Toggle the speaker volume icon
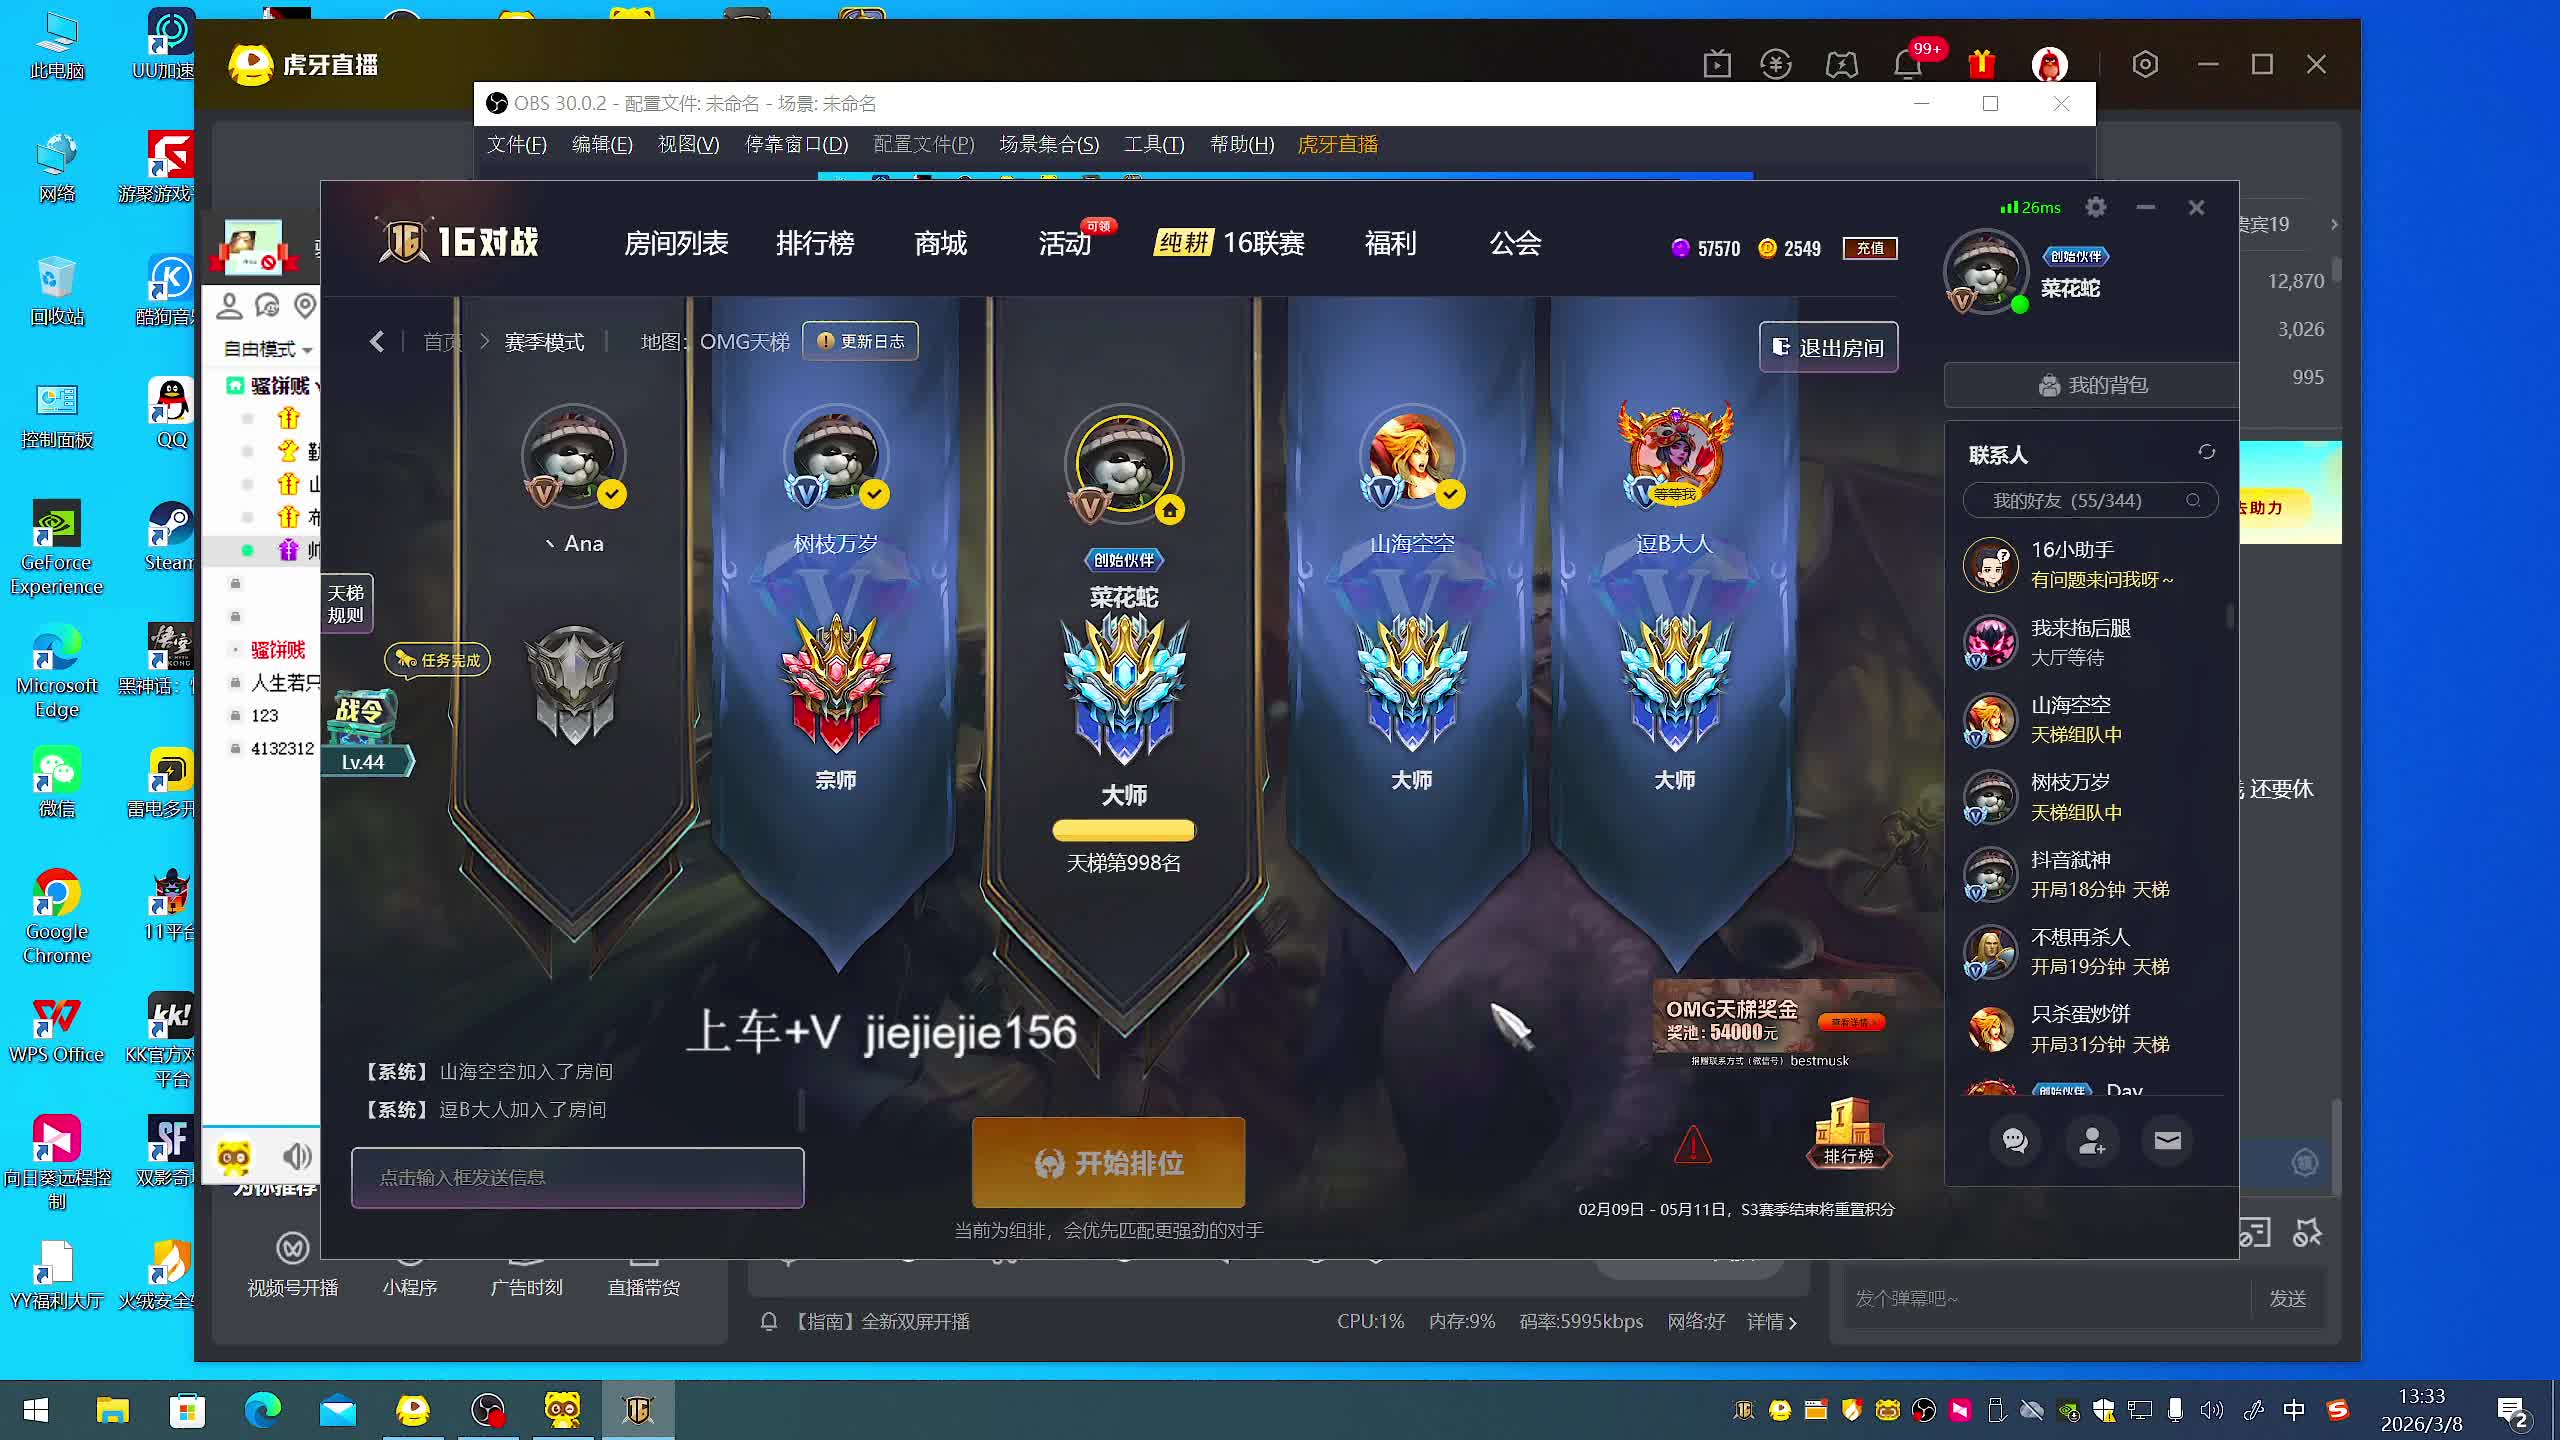2560x1440 pixels. click(x=297, y=1156)
